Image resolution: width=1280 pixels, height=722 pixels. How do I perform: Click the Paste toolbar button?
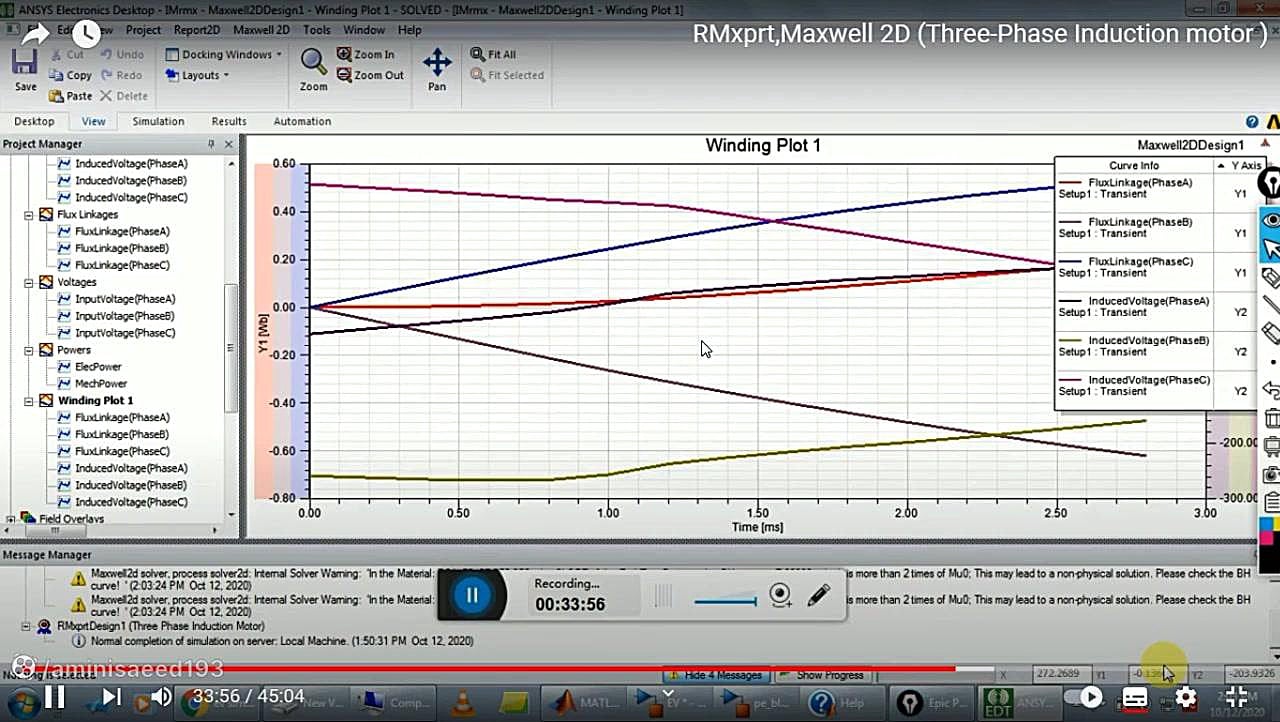click(x=70, y=96)
